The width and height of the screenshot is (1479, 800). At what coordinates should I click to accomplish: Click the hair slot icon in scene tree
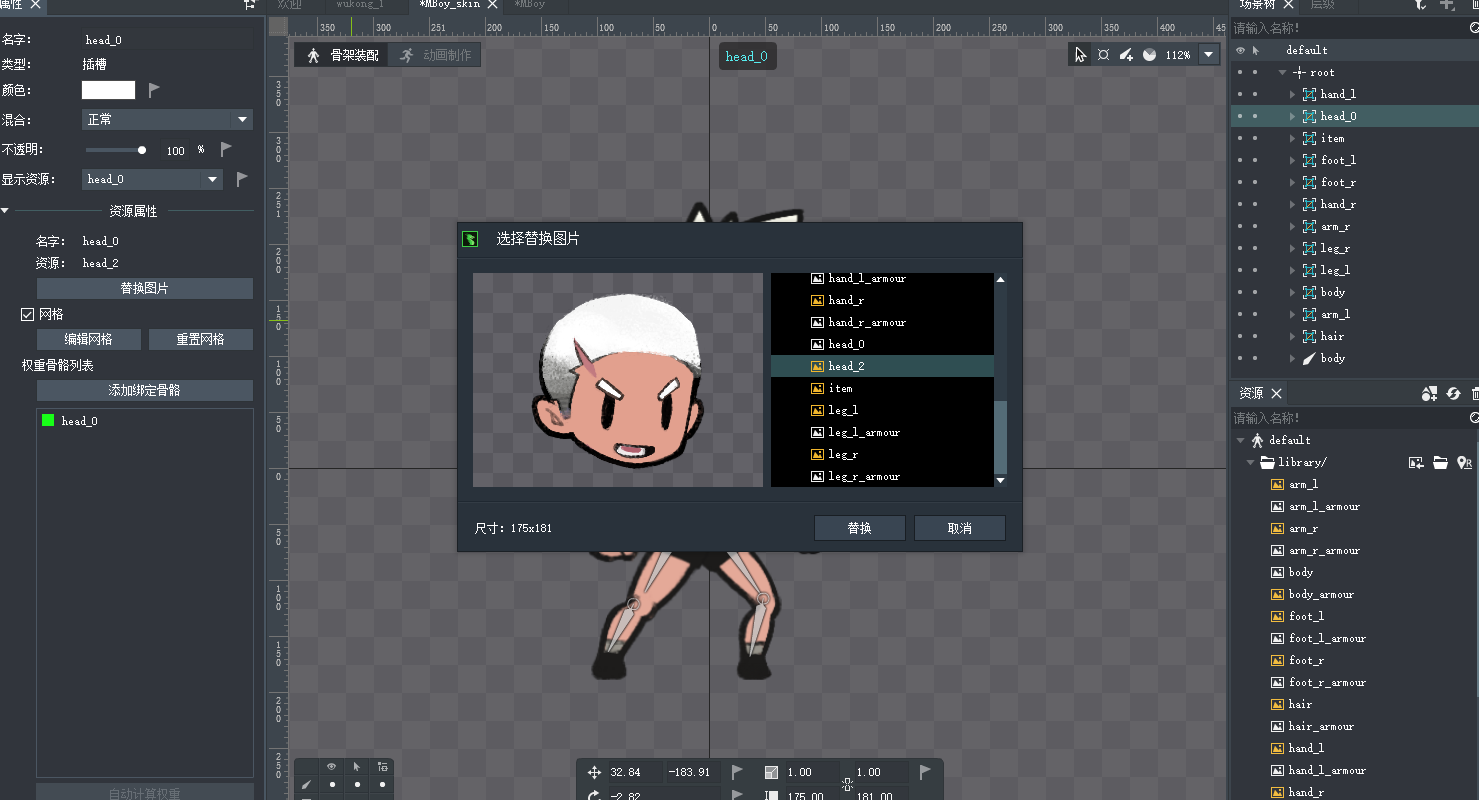(x=1309, y=336)
